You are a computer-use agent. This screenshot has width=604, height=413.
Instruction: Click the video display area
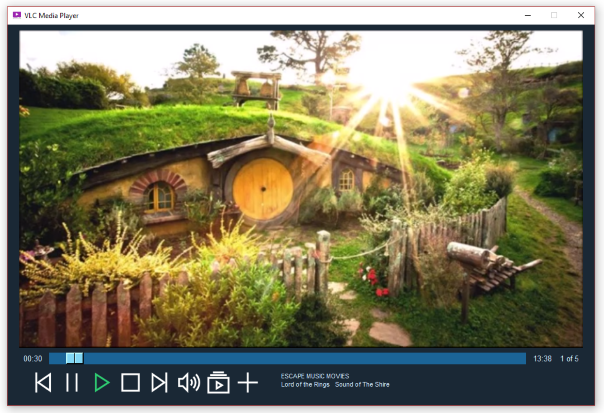tap(301, 189)
